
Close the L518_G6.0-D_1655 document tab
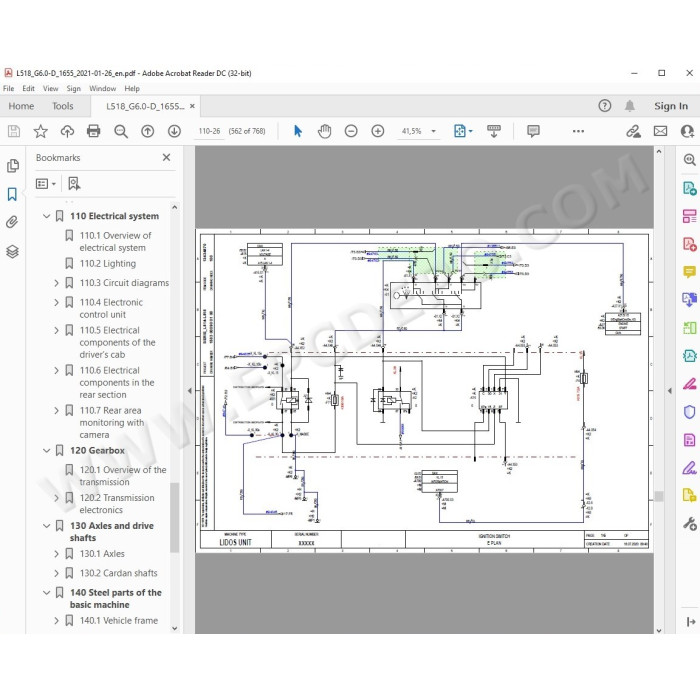click(x=192, y=106)
